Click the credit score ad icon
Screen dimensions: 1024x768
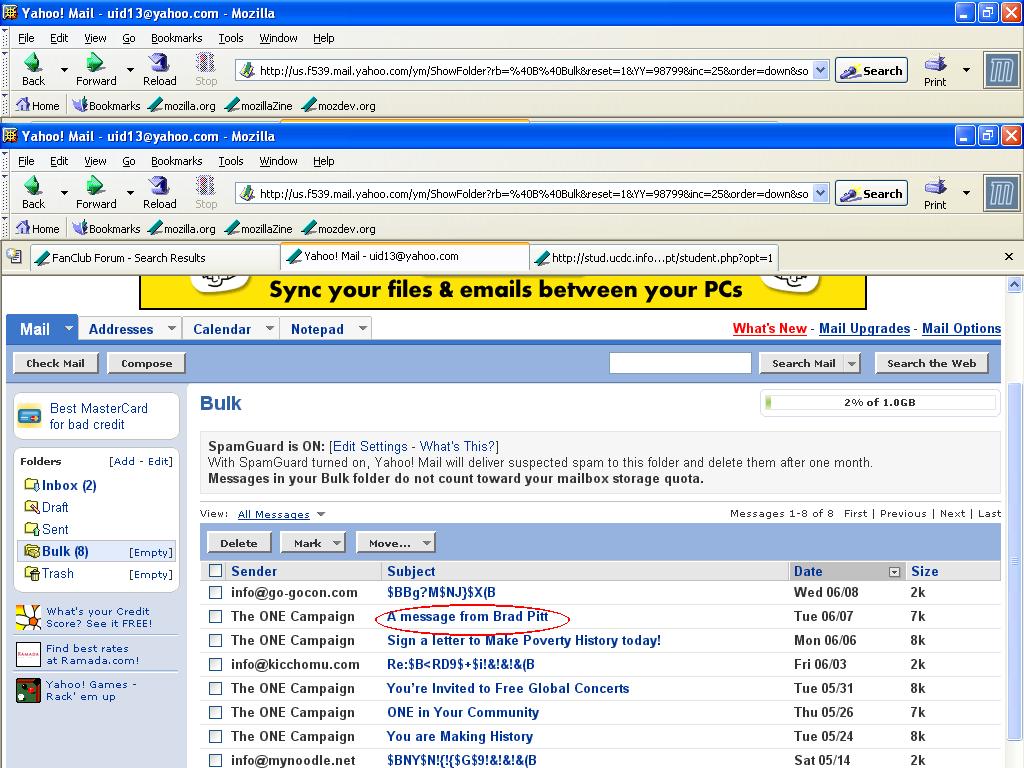(x=28, y=618)
